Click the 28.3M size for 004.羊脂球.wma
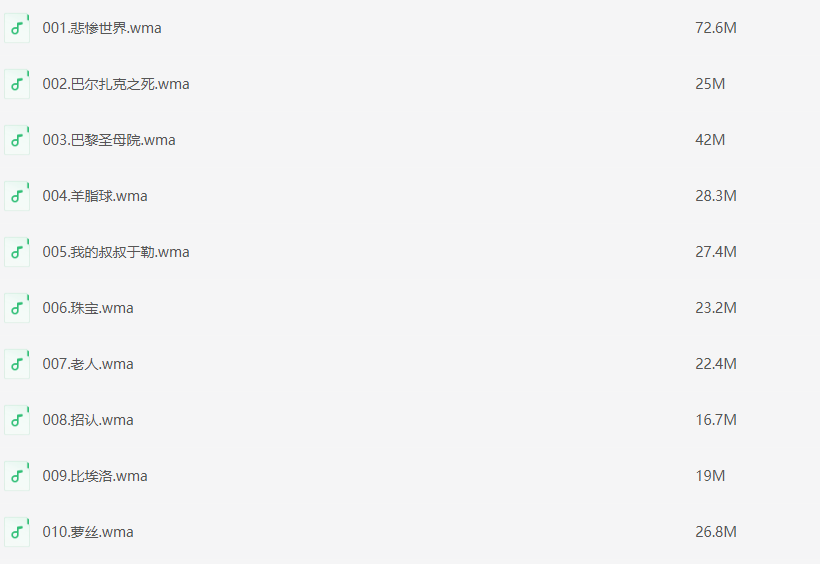 [x=716, y=196]
